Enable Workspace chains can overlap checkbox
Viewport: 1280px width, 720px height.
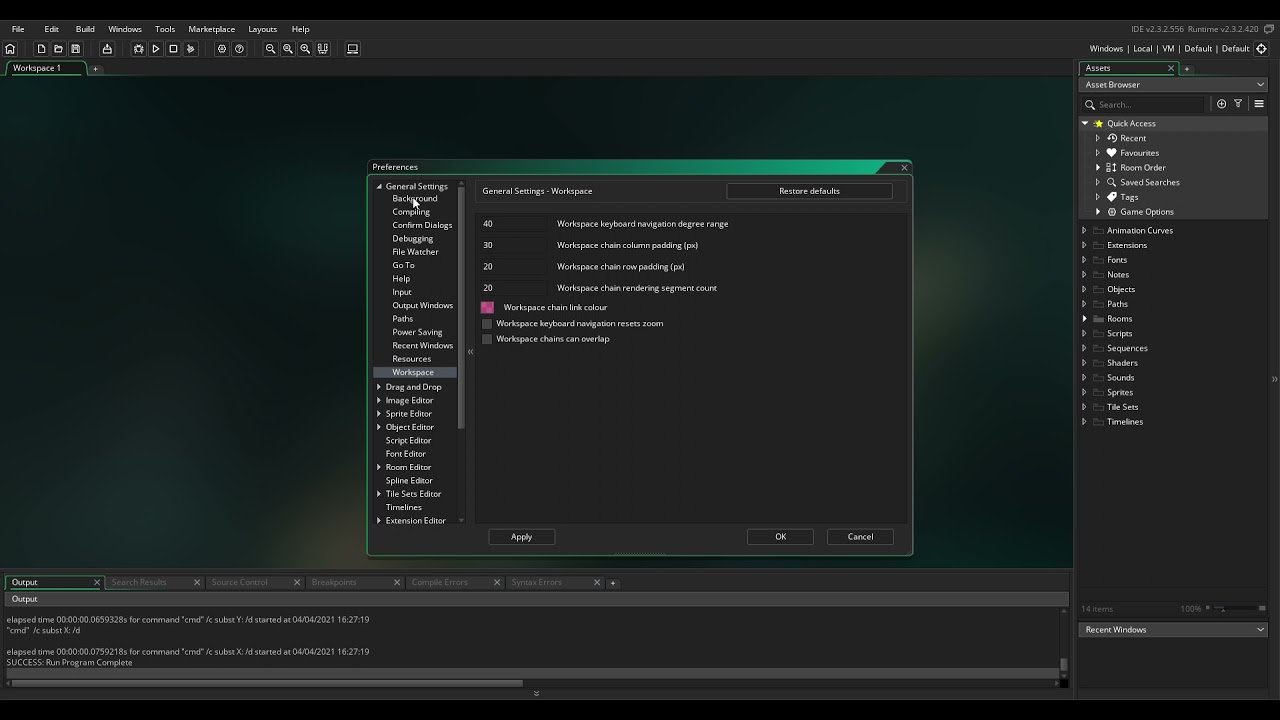tap(487, 339)
